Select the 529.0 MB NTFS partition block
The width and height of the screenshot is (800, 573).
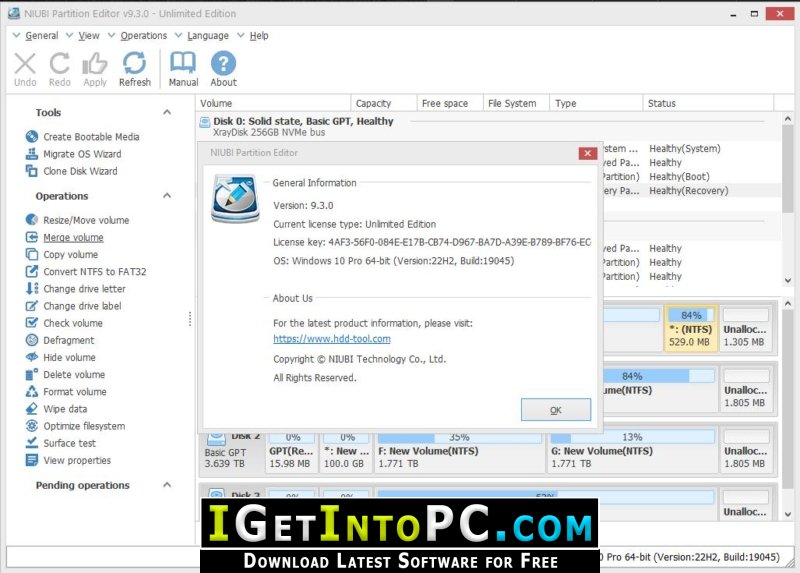click(x=690, y=329)
